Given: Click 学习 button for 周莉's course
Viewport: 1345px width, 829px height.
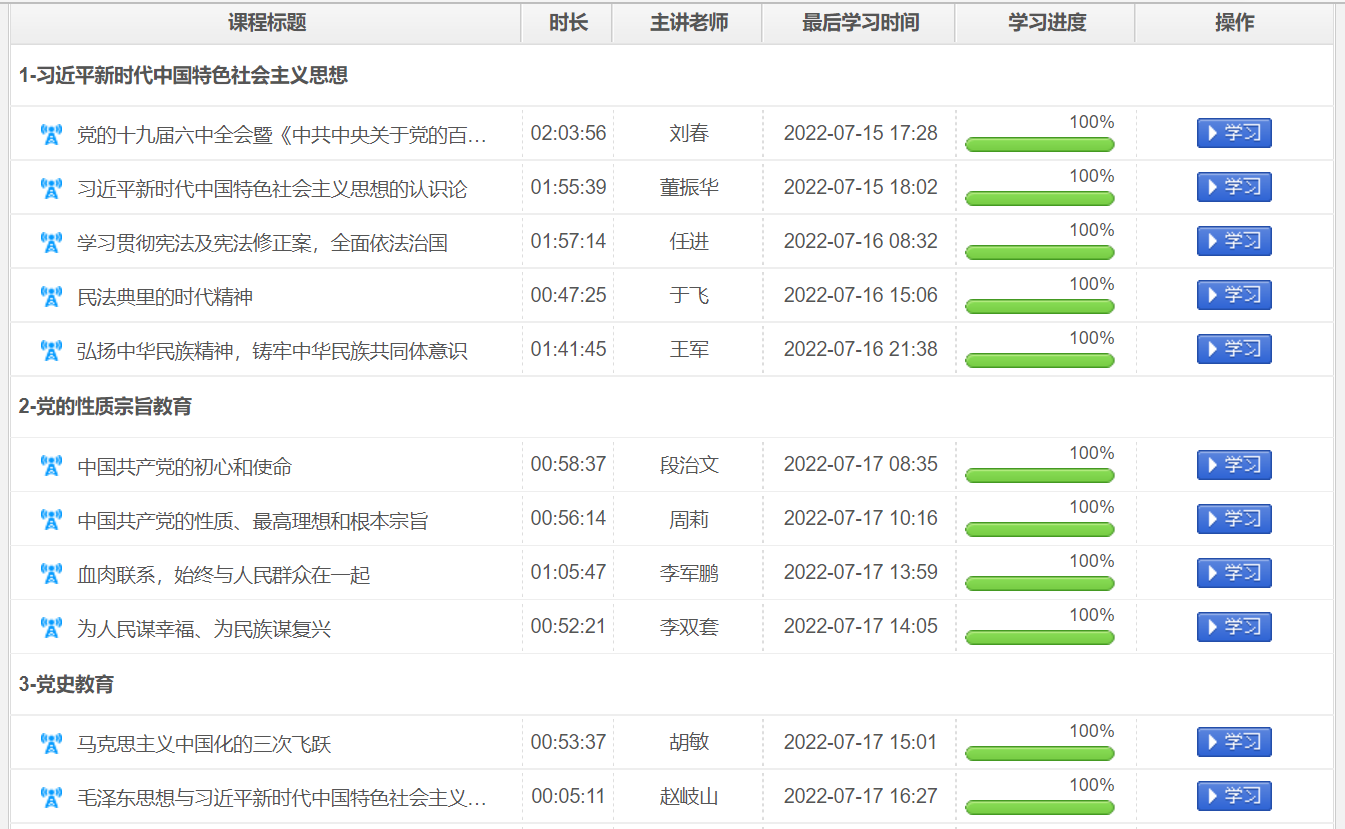Looking at the screenshot, I should [x=1234, y=519].
